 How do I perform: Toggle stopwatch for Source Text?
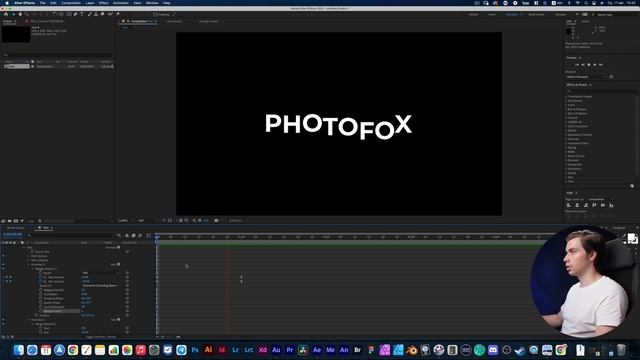tap(32, 252)
